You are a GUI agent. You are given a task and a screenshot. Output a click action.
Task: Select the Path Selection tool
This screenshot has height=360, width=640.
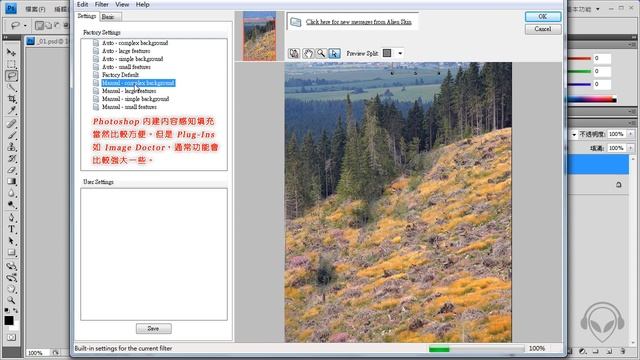(11, 241)
